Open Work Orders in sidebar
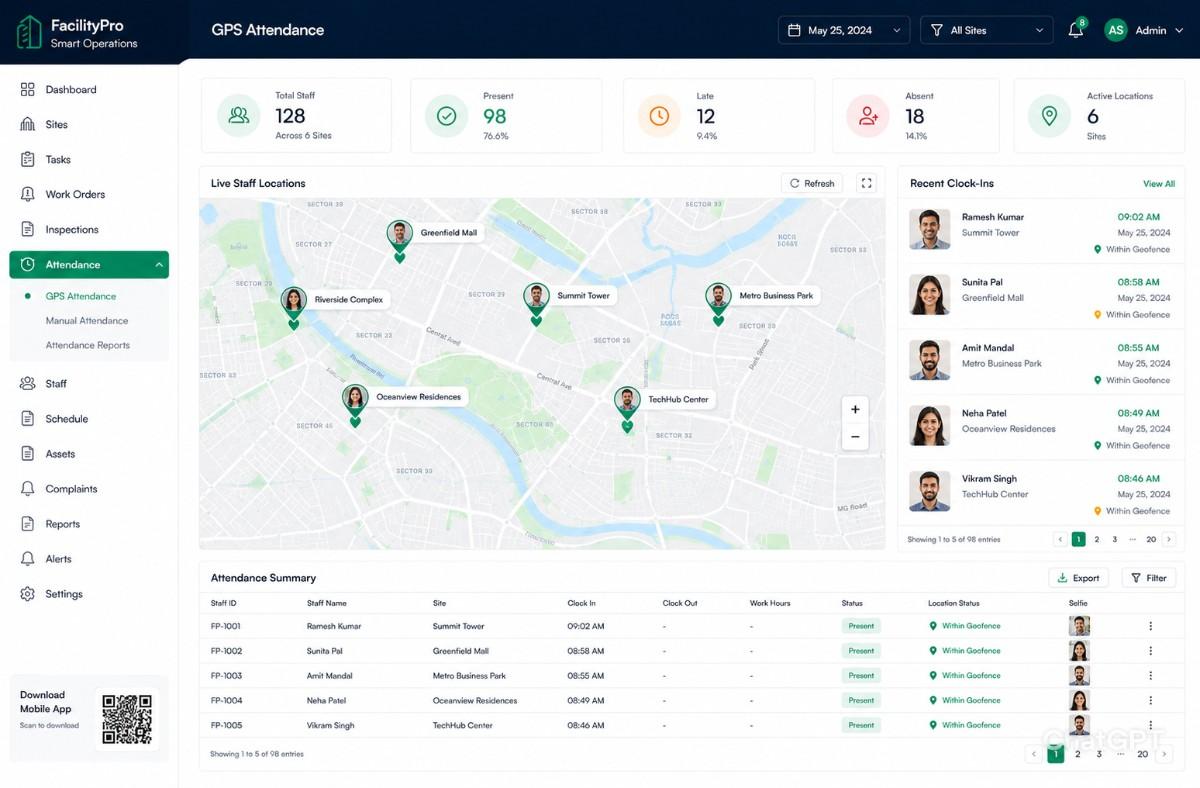This screenshot has width=1200, height=788. coord(75,195)
